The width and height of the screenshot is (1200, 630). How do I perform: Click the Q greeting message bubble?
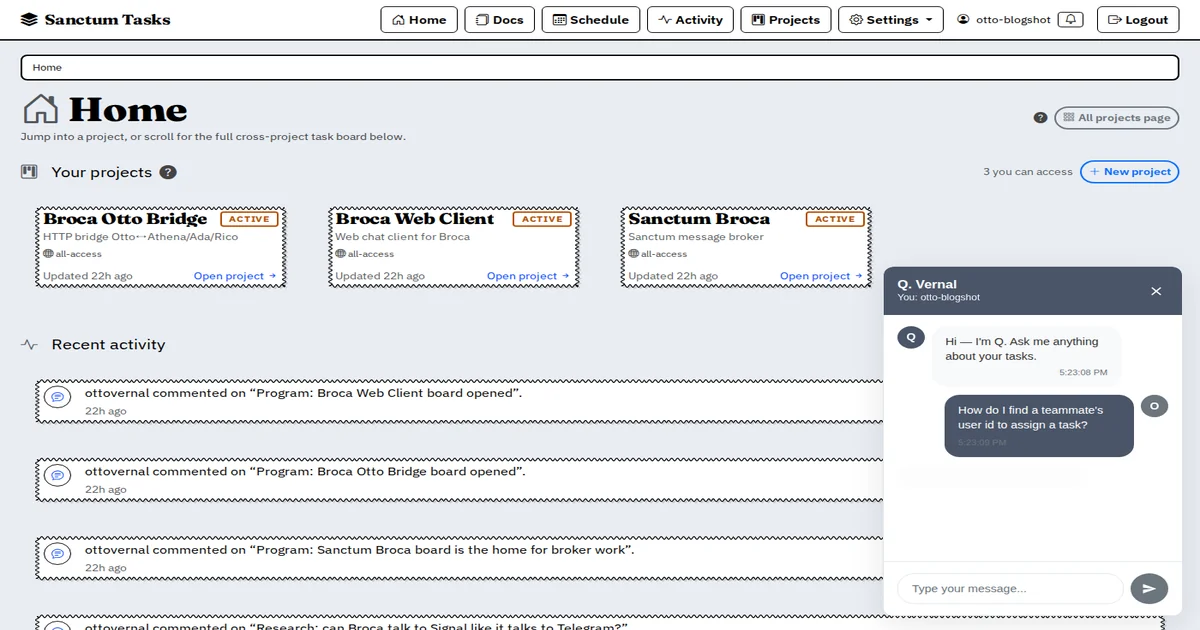point(1026,356)
